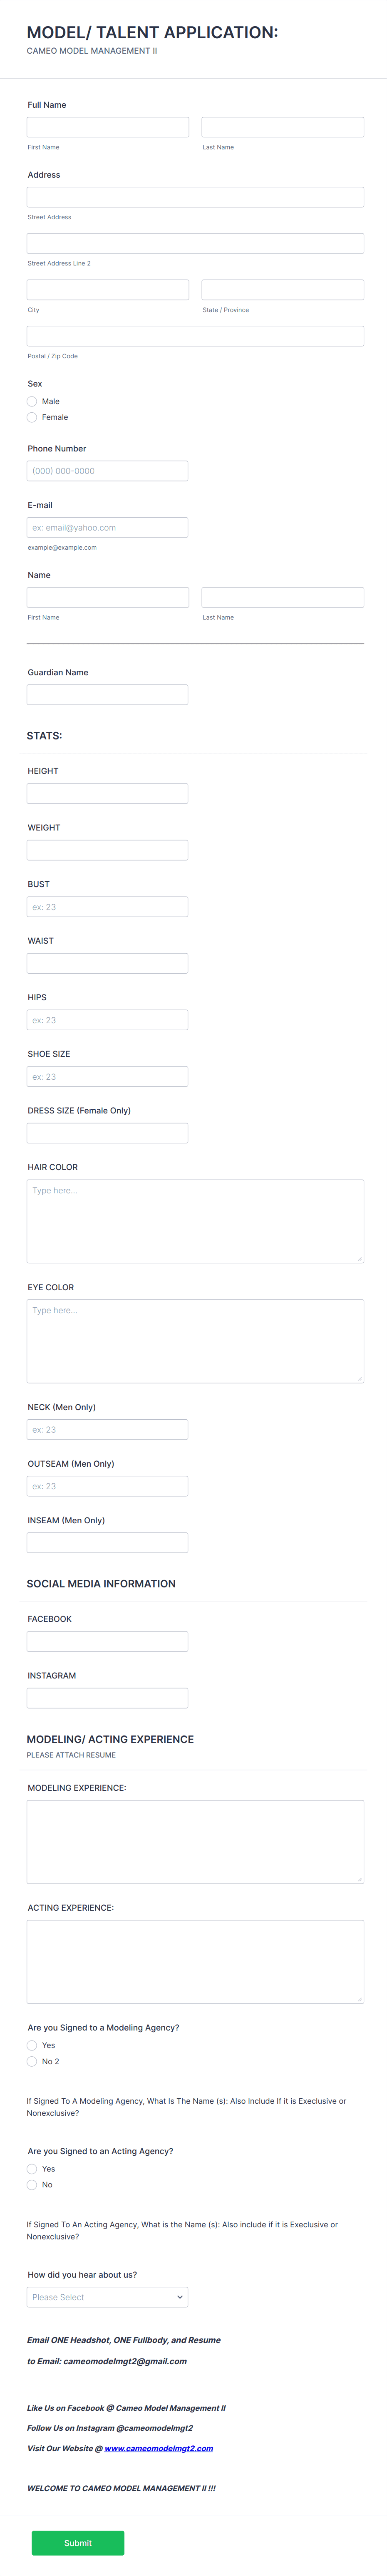Screen dimensions: 387x2576
Task: Click the INSTAGRAM input field
Action: (x=107, y=1697)
